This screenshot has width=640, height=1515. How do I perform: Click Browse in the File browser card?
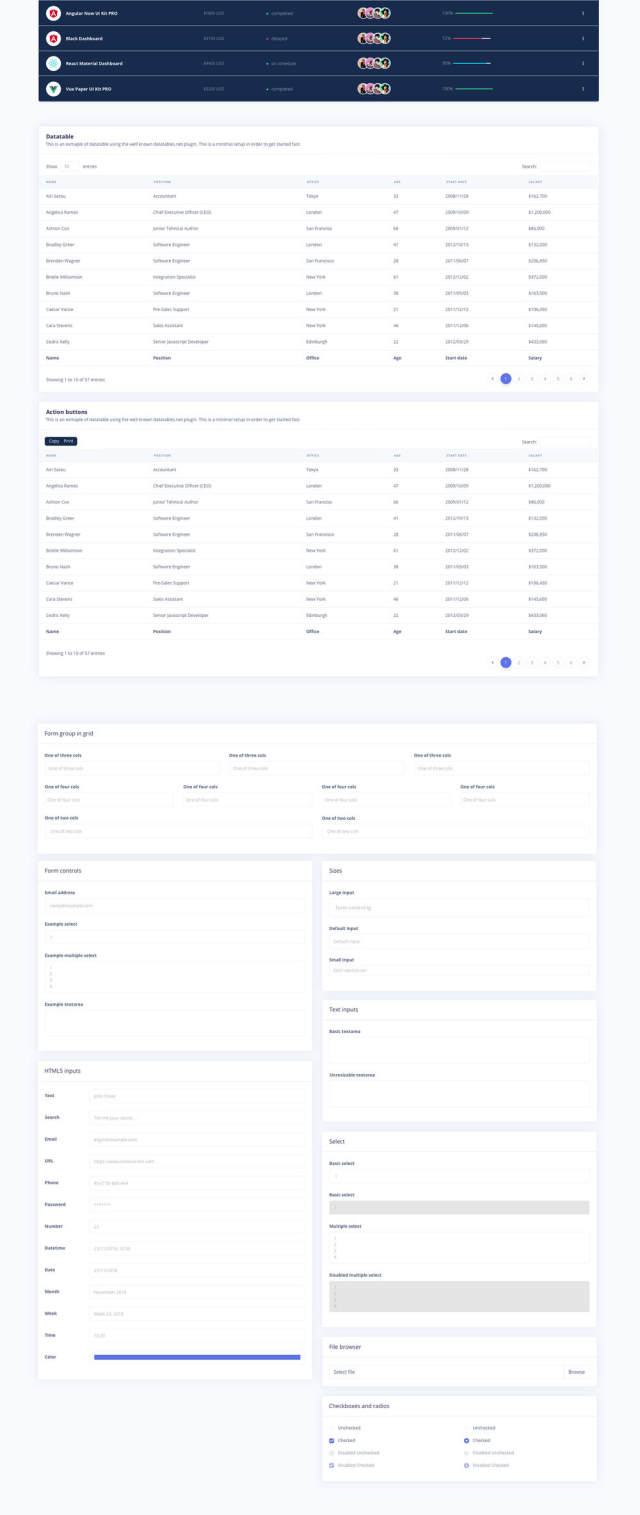tap(577, 1372)
